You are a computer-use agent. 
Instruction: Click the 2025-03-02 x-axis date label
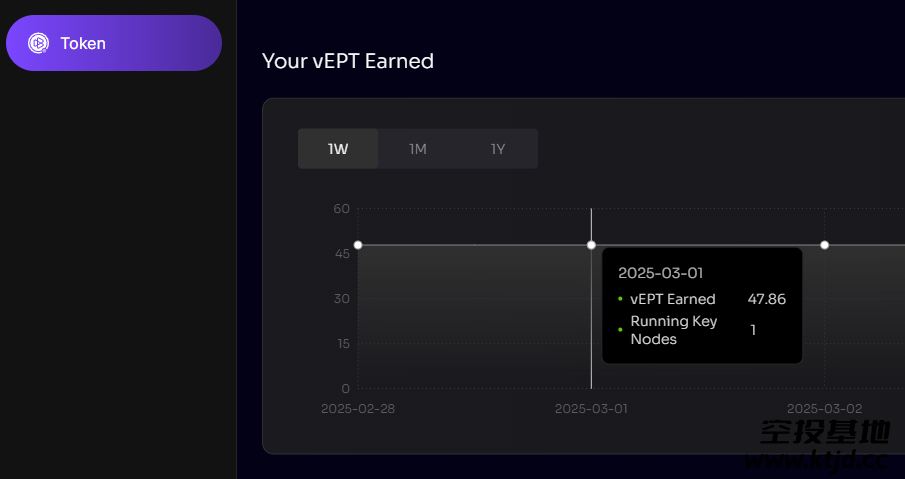point(824,409)
